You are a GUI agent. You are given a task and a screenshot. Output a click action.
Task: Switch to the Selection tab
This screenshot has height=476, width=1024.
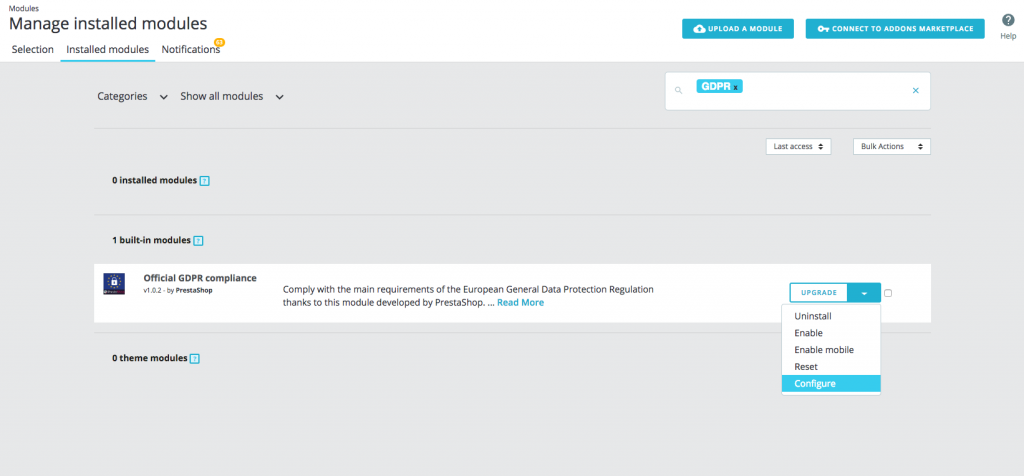(33, 50)
